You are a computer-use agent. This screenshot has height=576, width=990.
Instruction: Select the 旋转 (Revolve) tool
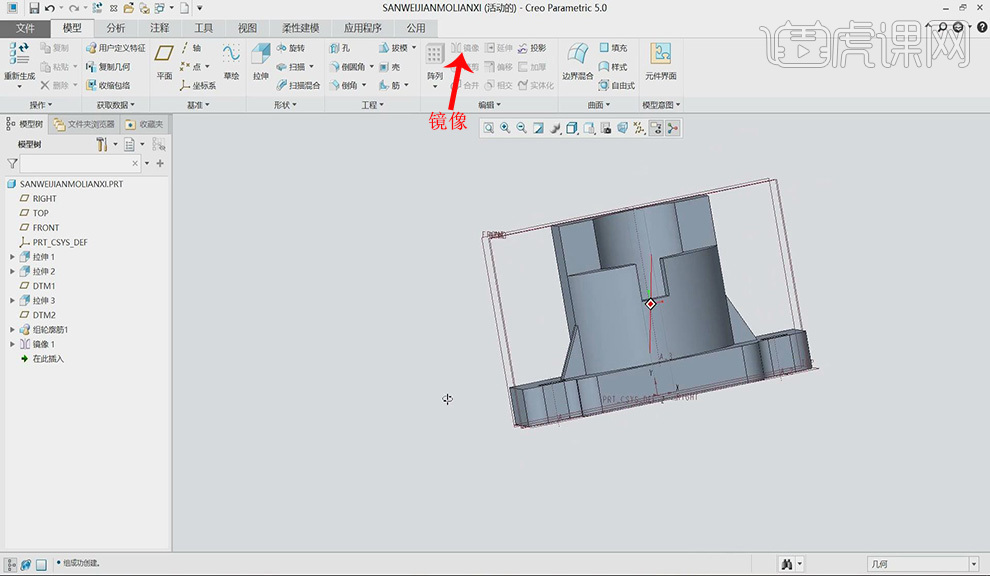click(x=290, y=48)
